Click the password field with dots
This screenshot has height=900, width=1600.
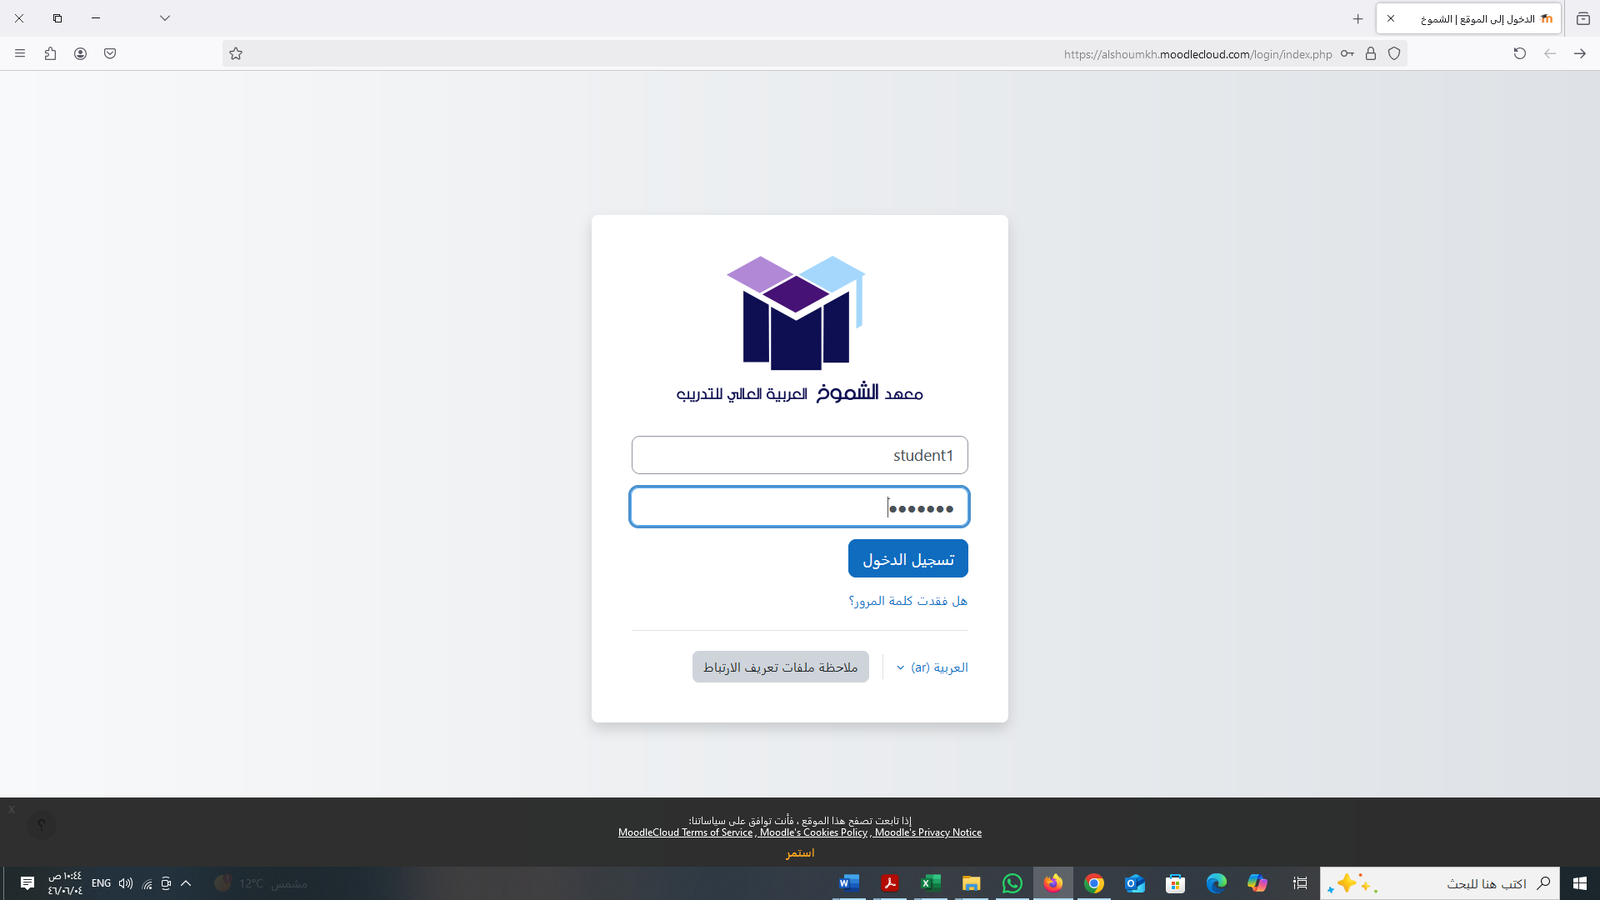coord(800,507)
